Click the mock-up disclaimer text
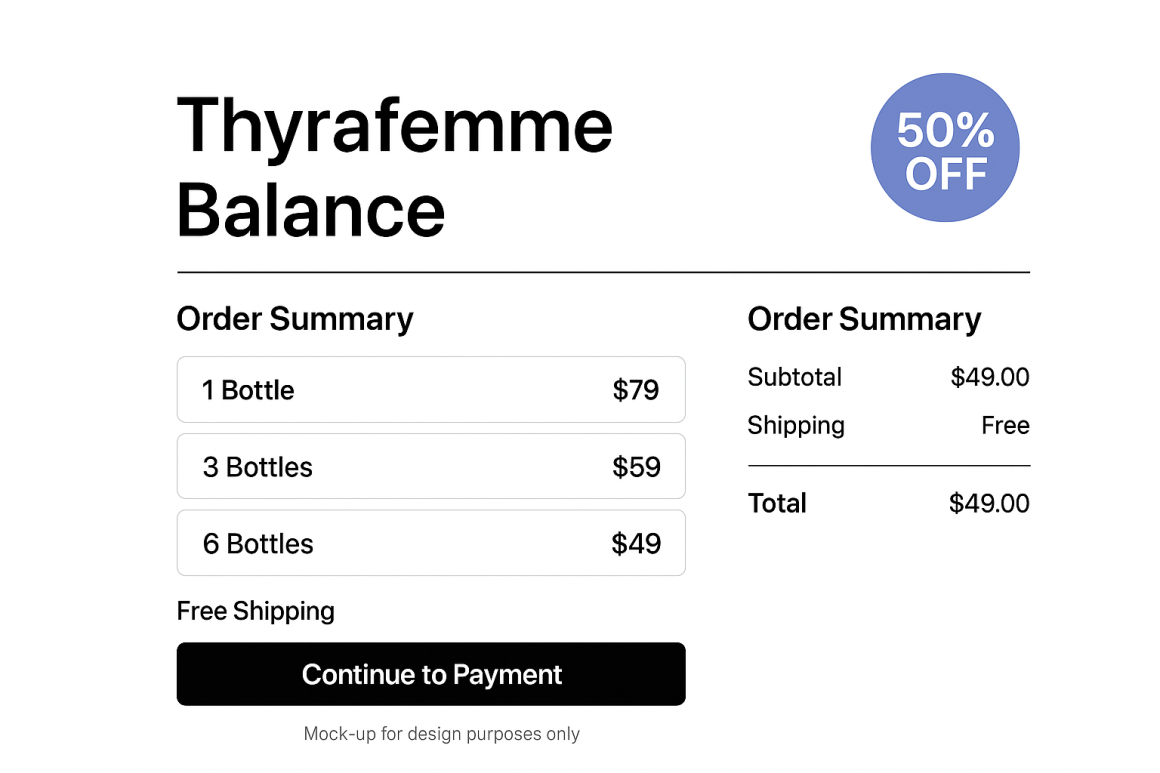Screen dimensions: 1160x773 pos(442,733)
